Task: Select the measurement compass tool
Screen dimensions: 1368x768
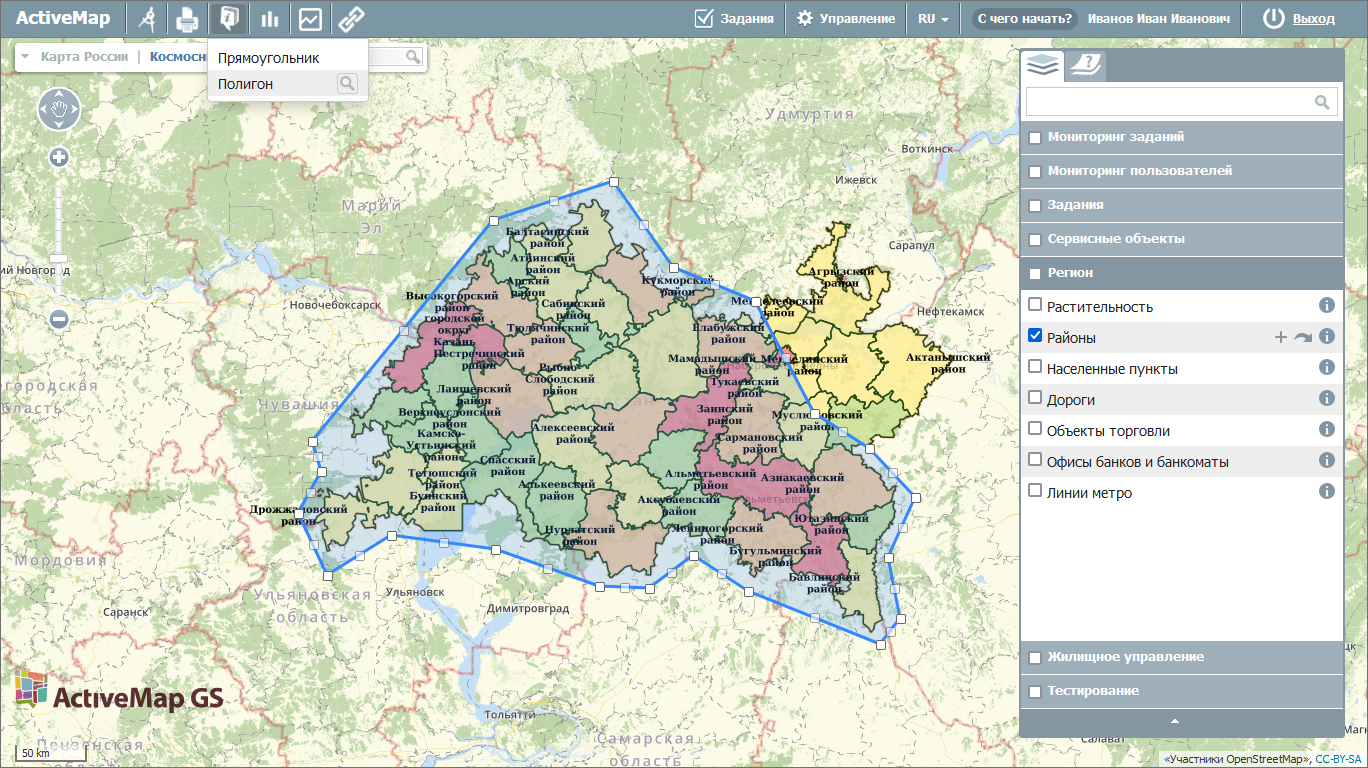Action: [147, 18]
